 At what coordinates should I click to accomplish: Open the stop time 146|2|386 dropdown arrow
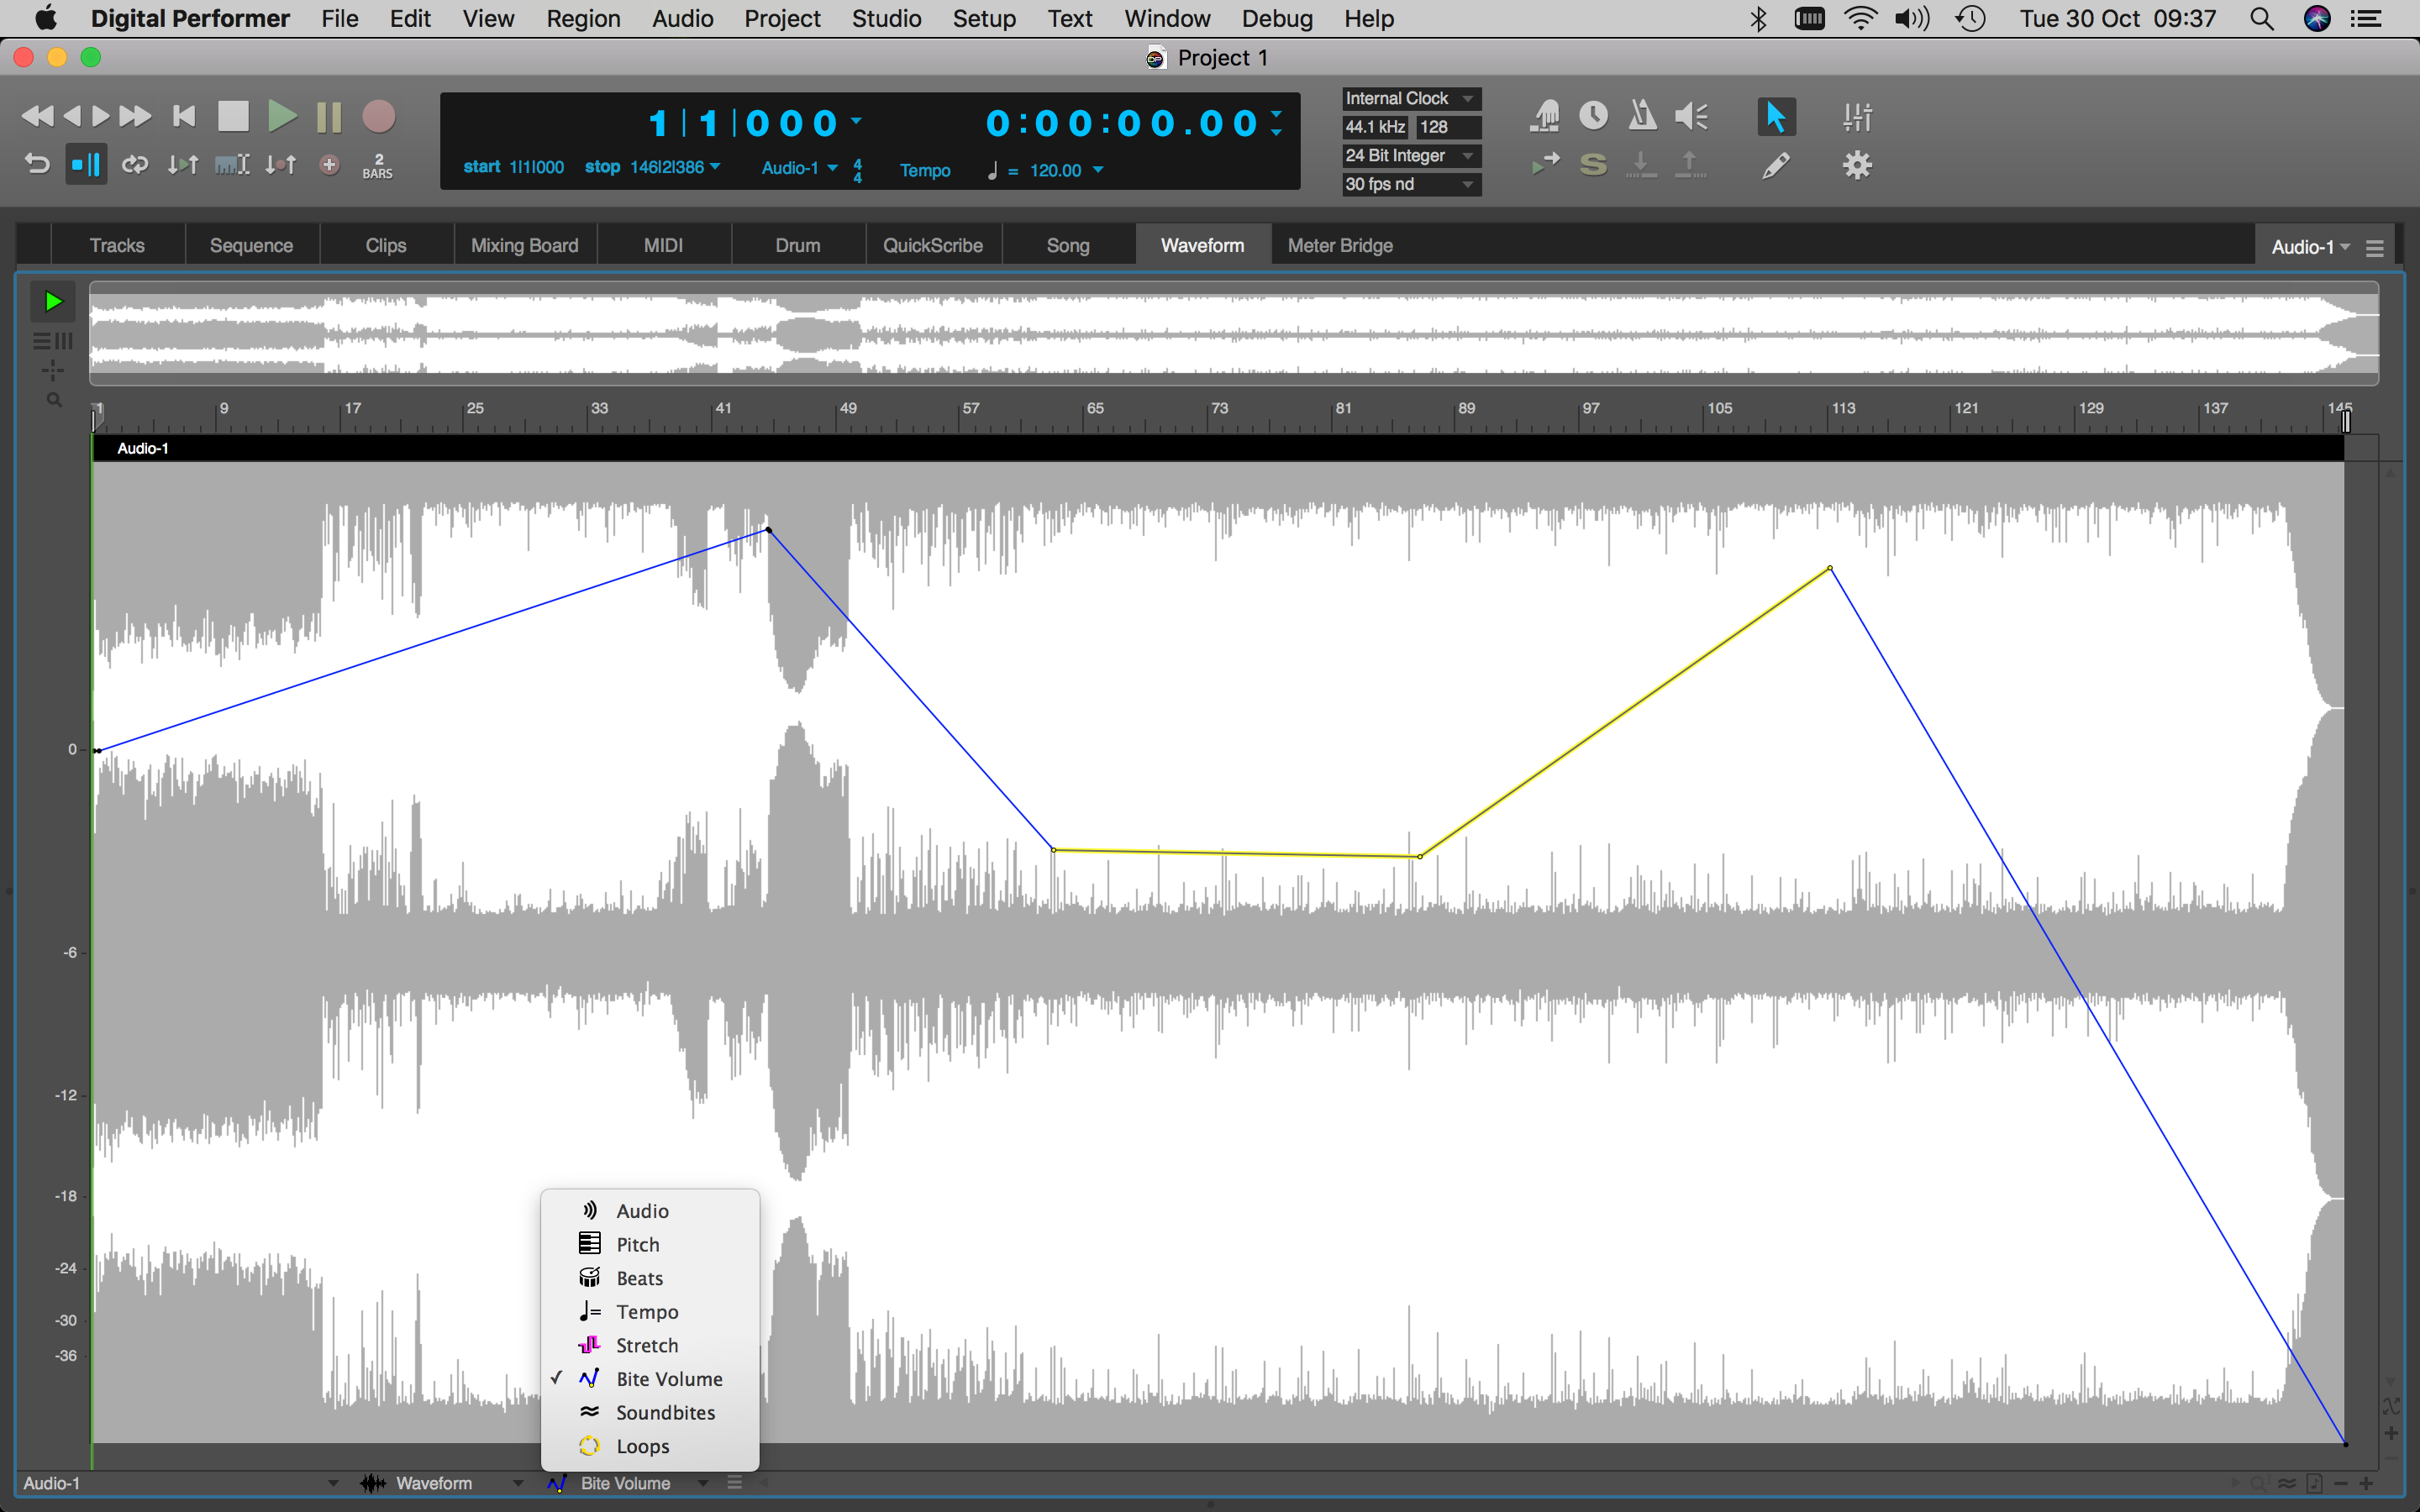pos(715,167)
